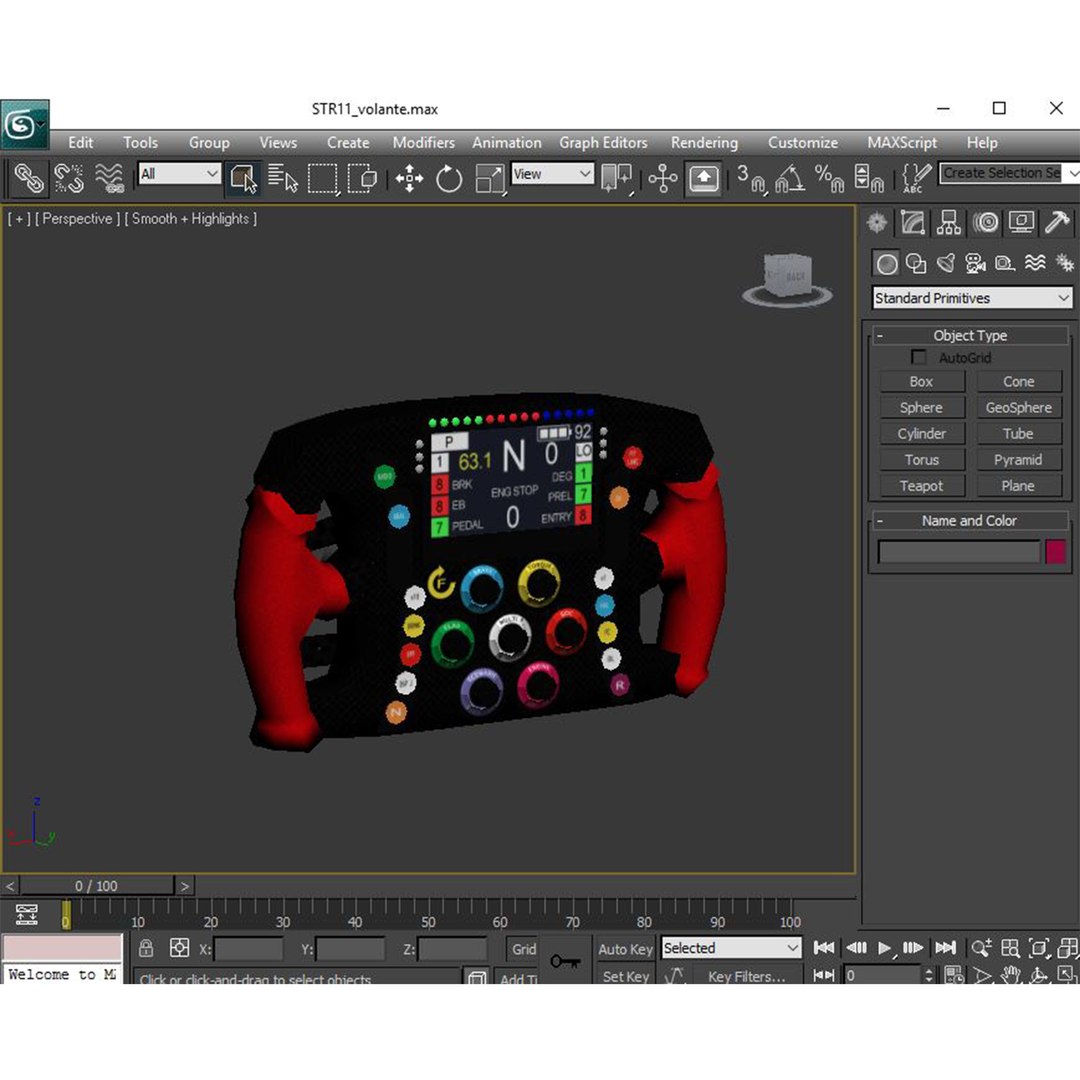This screenshot has width=1080, height=1080.
Task: Jump to the Go to End button
Action: point(946,948)
